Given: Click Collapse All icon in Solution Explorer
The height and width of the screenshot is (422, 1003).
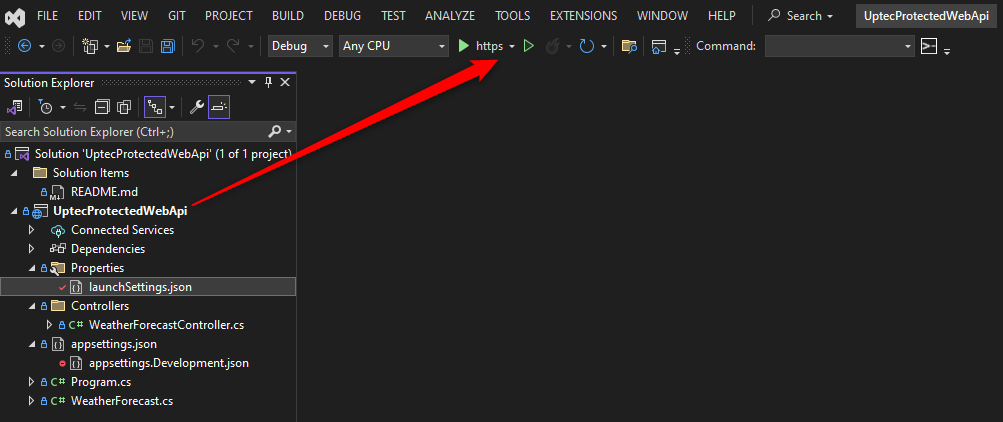Looking at the screenshot, I should pyautogui.click(x=102, y=107).
